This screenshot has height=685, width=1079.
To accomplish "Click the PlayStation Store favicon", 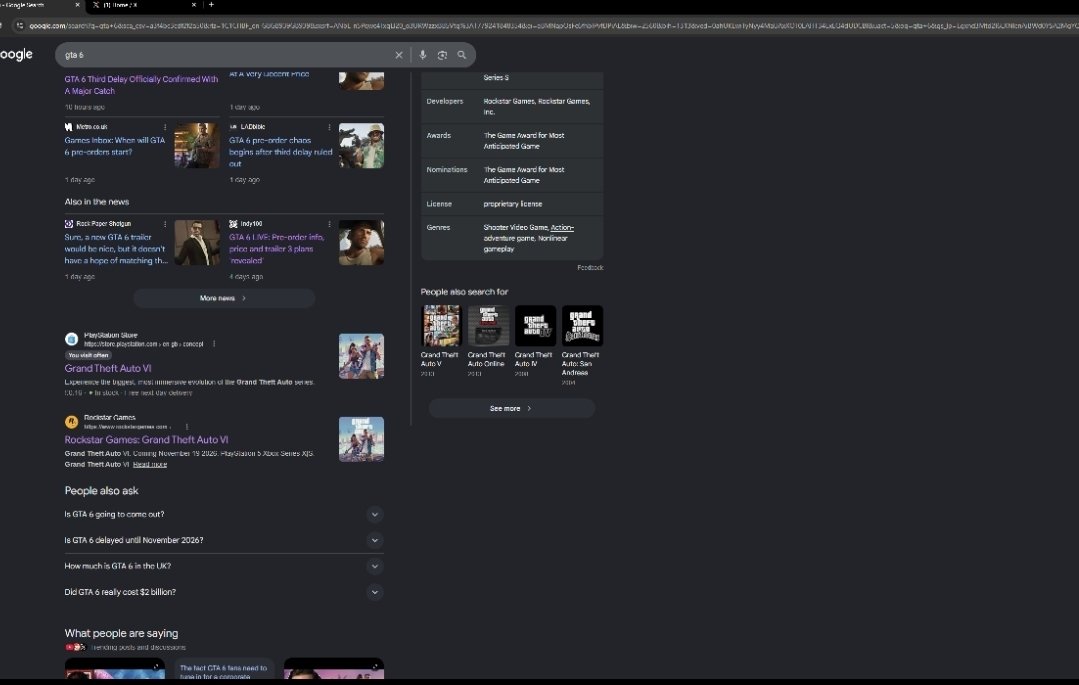I will (71, 339).
